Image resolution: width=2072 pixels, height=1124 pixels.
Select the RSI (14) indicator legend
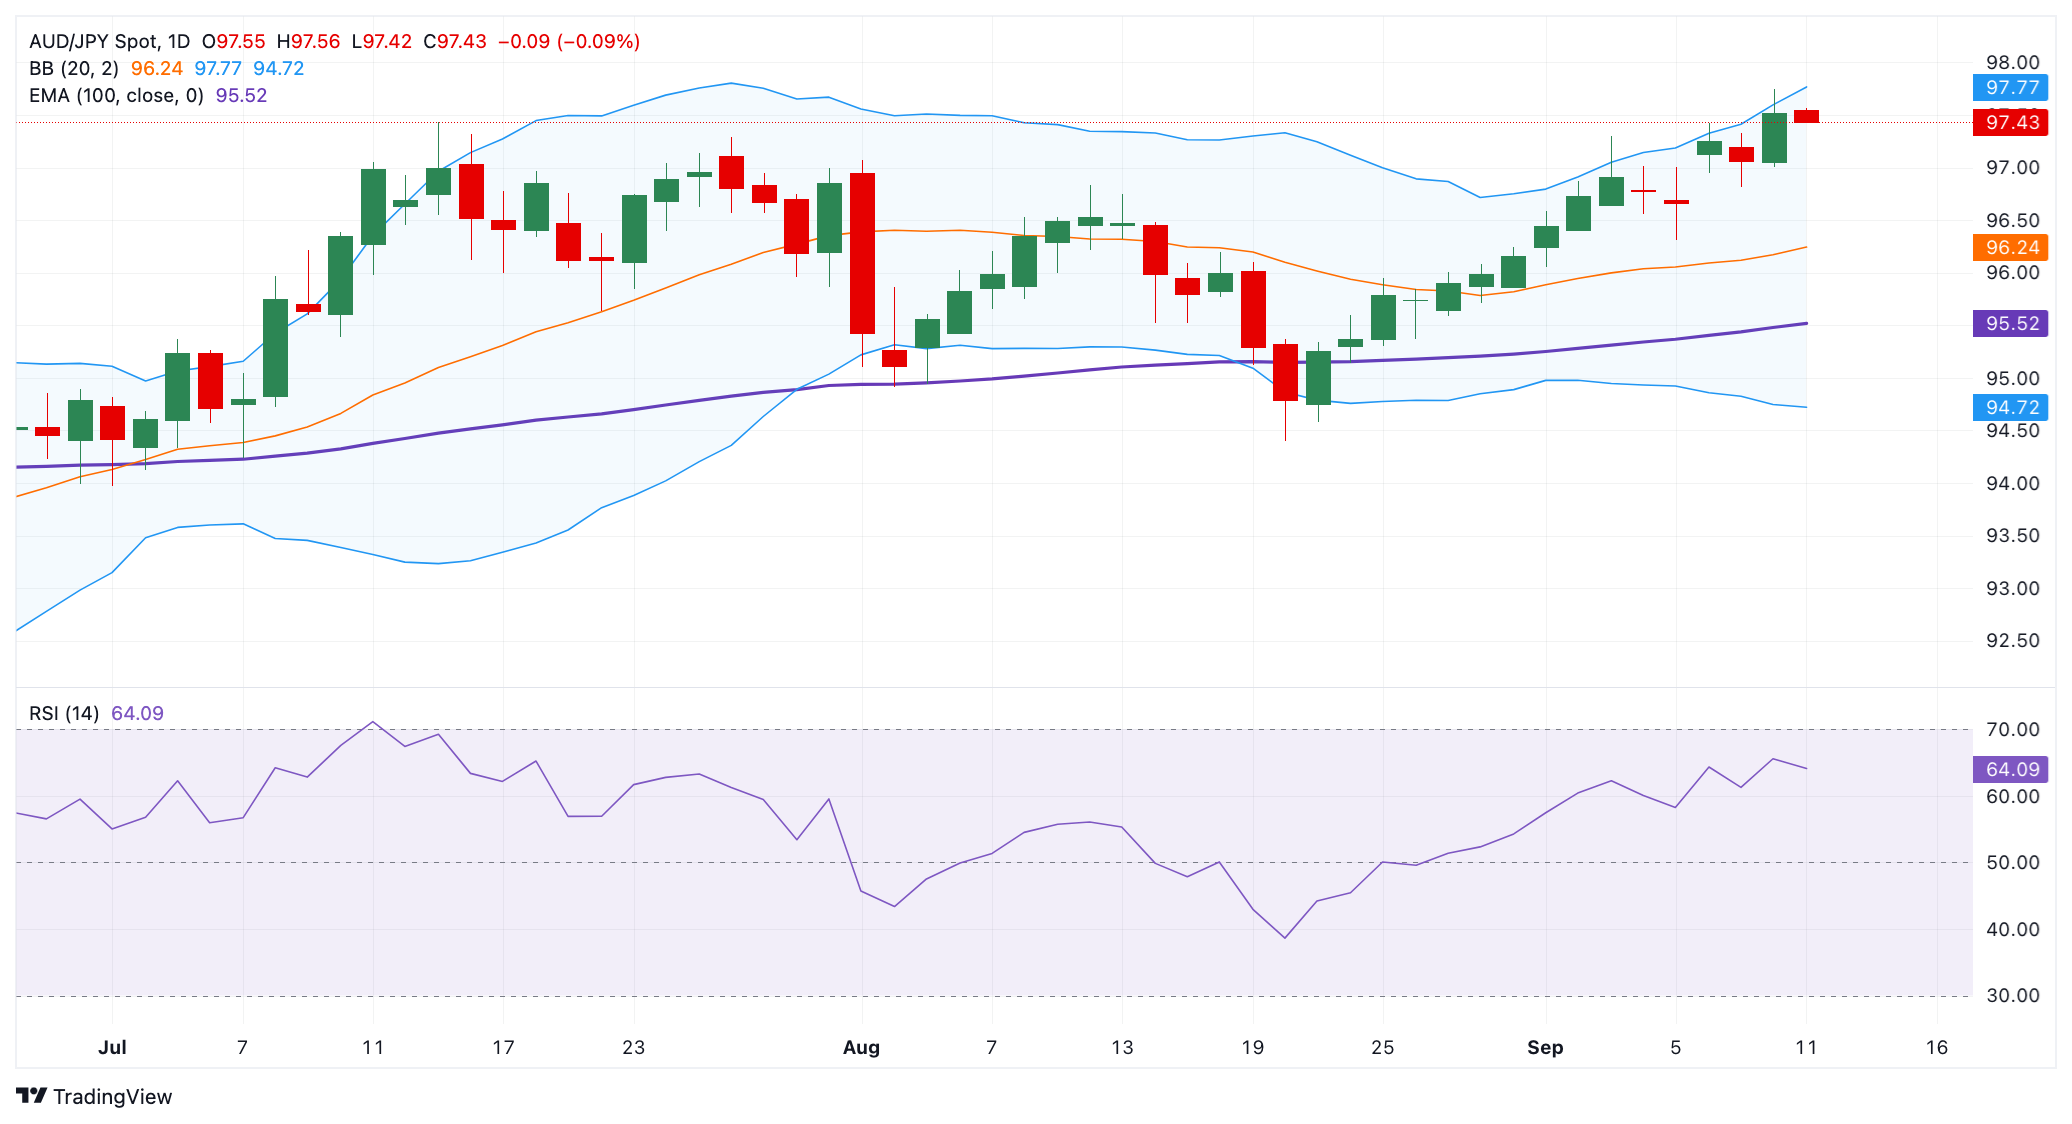(64, 713)
